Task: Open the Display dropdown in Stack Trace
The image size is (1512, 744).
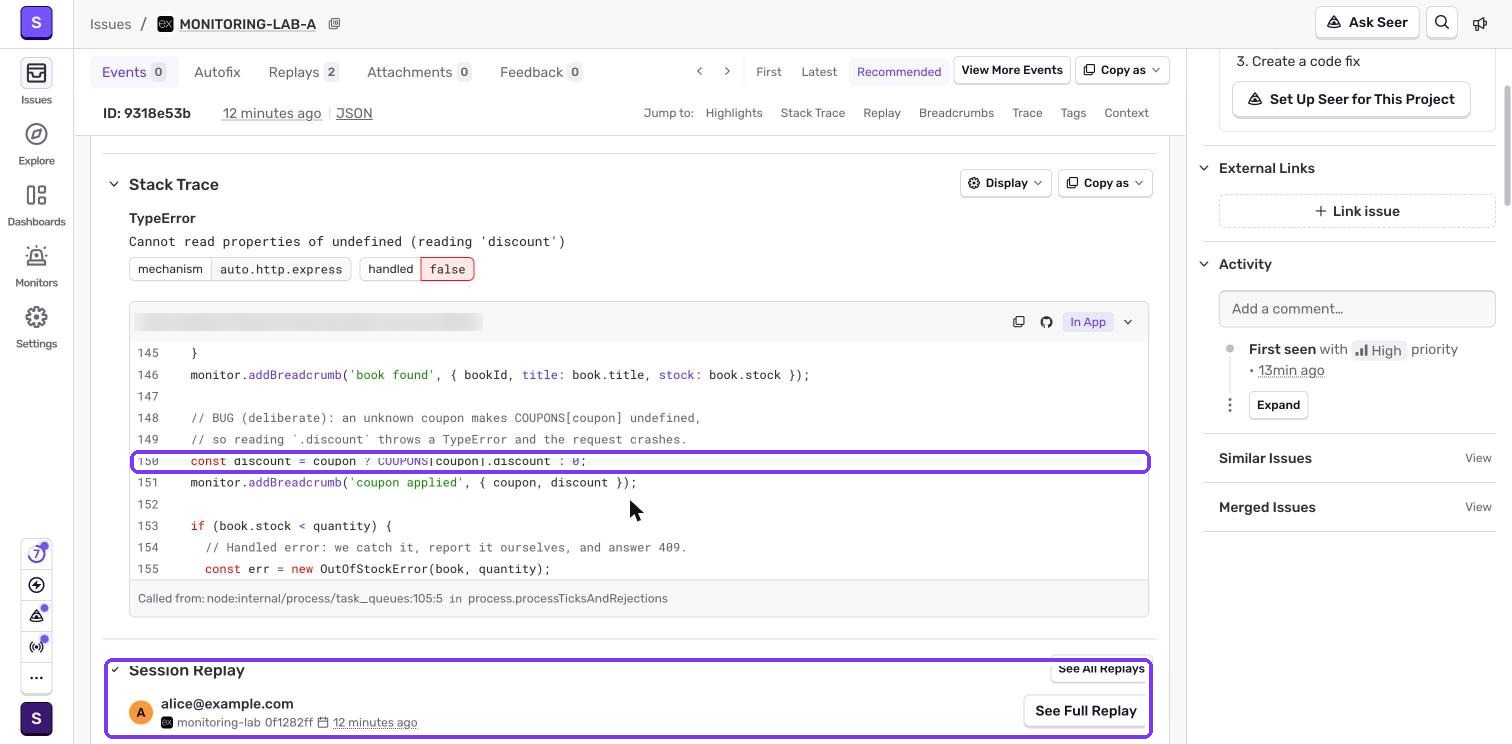Action: click(1005, 183)
